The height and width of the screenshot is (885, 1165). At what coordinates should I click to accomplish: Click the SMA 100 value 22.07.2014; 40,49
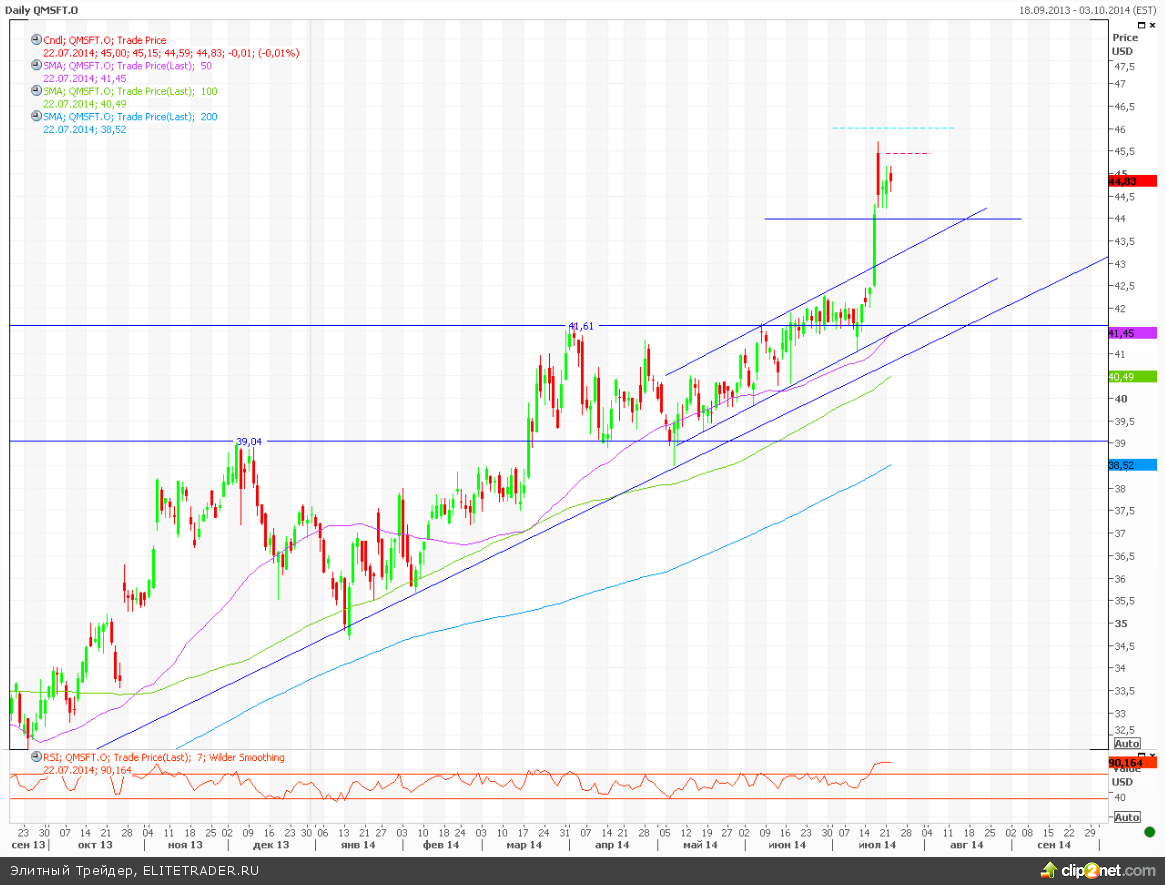click(85, 103)
